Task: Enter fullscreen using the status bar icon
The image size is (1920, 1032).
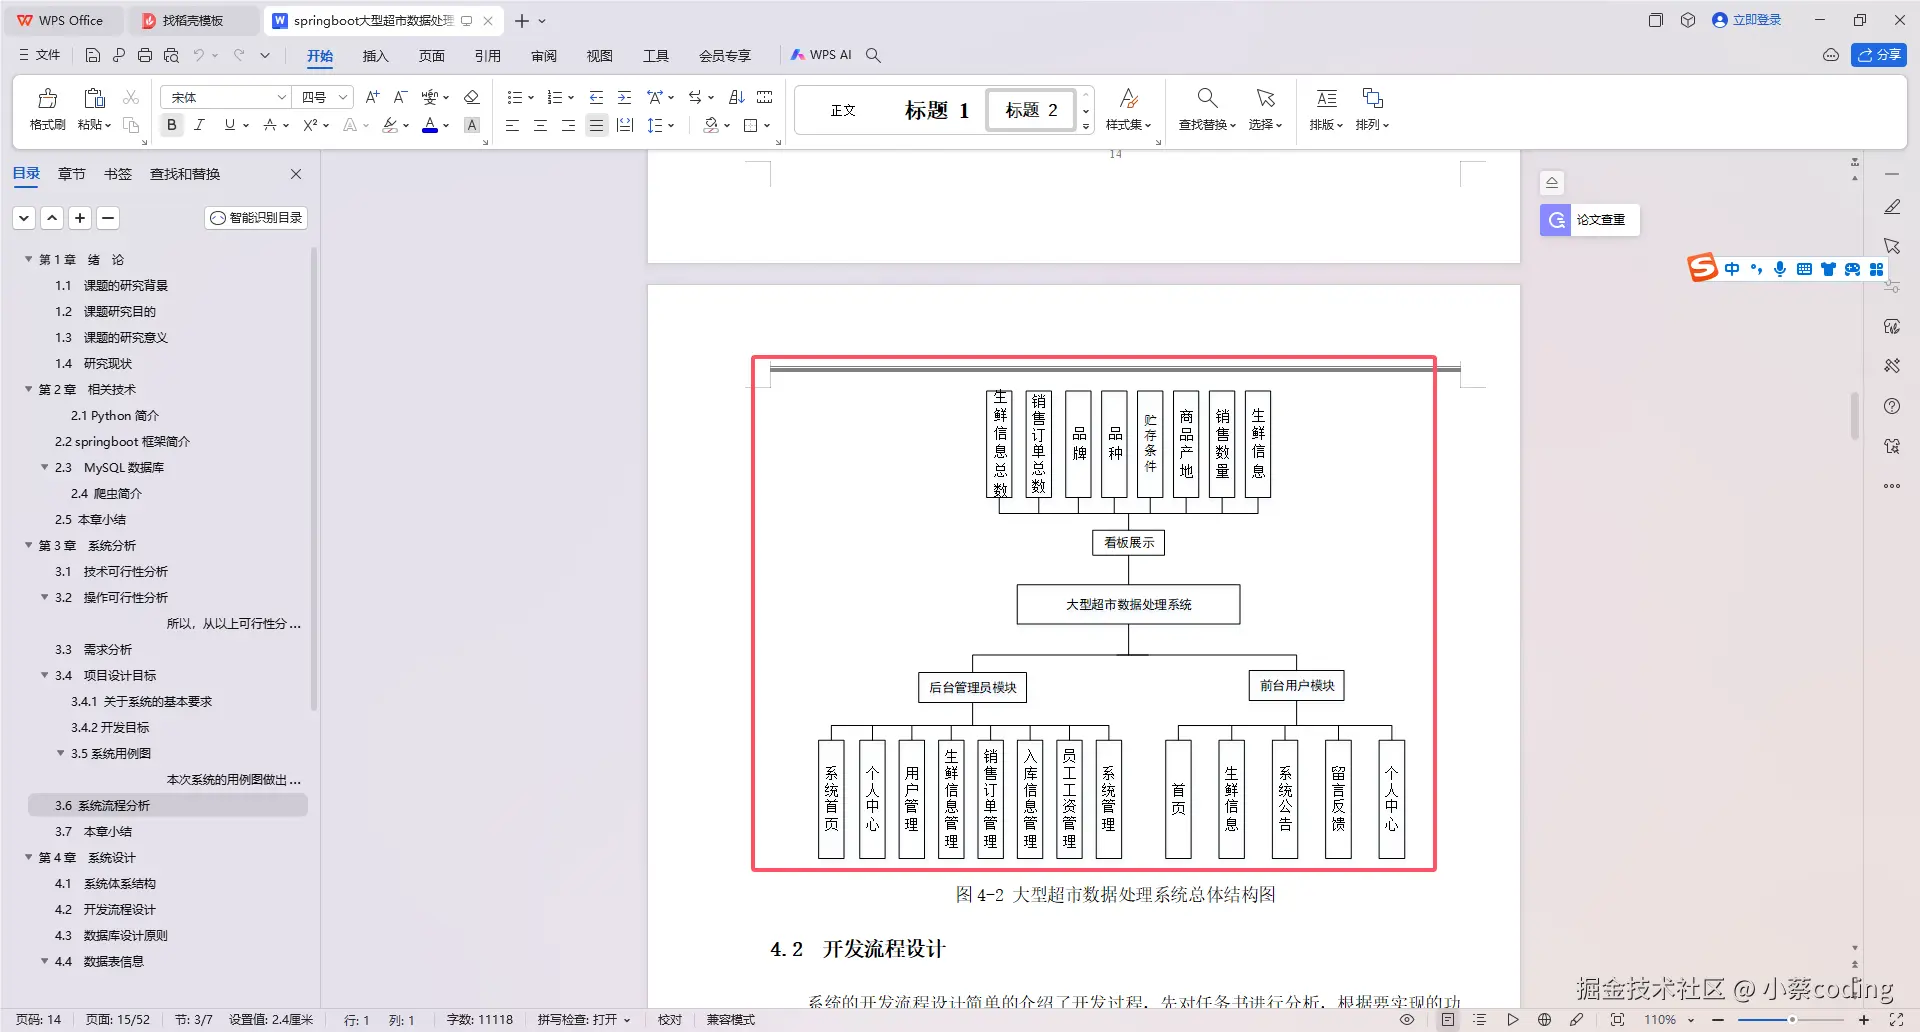Action: 1896,1020
